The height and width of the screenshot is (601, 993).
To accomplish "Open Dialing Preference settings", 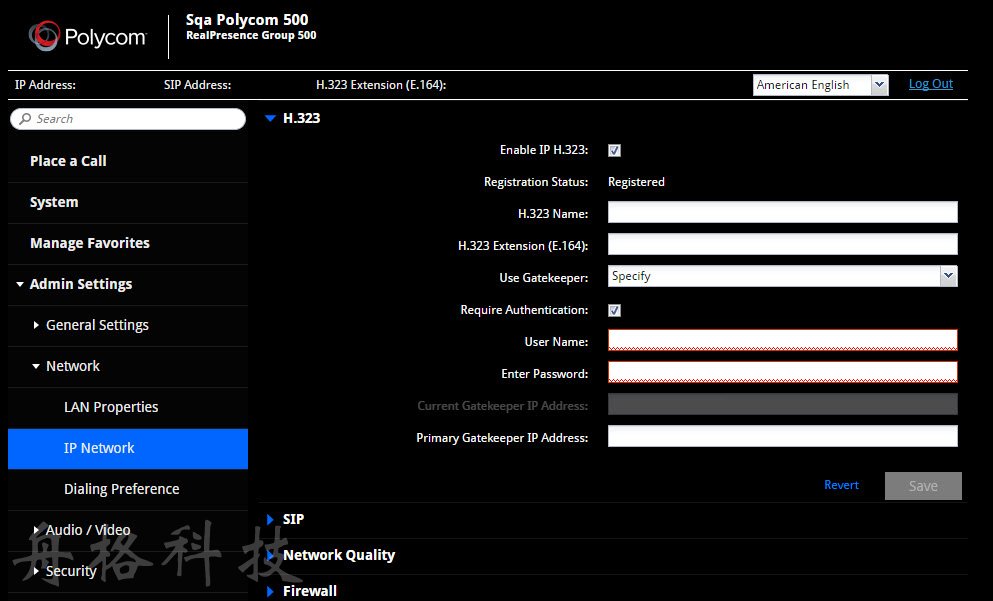I will pyautogui.click(x=128, y=490).
